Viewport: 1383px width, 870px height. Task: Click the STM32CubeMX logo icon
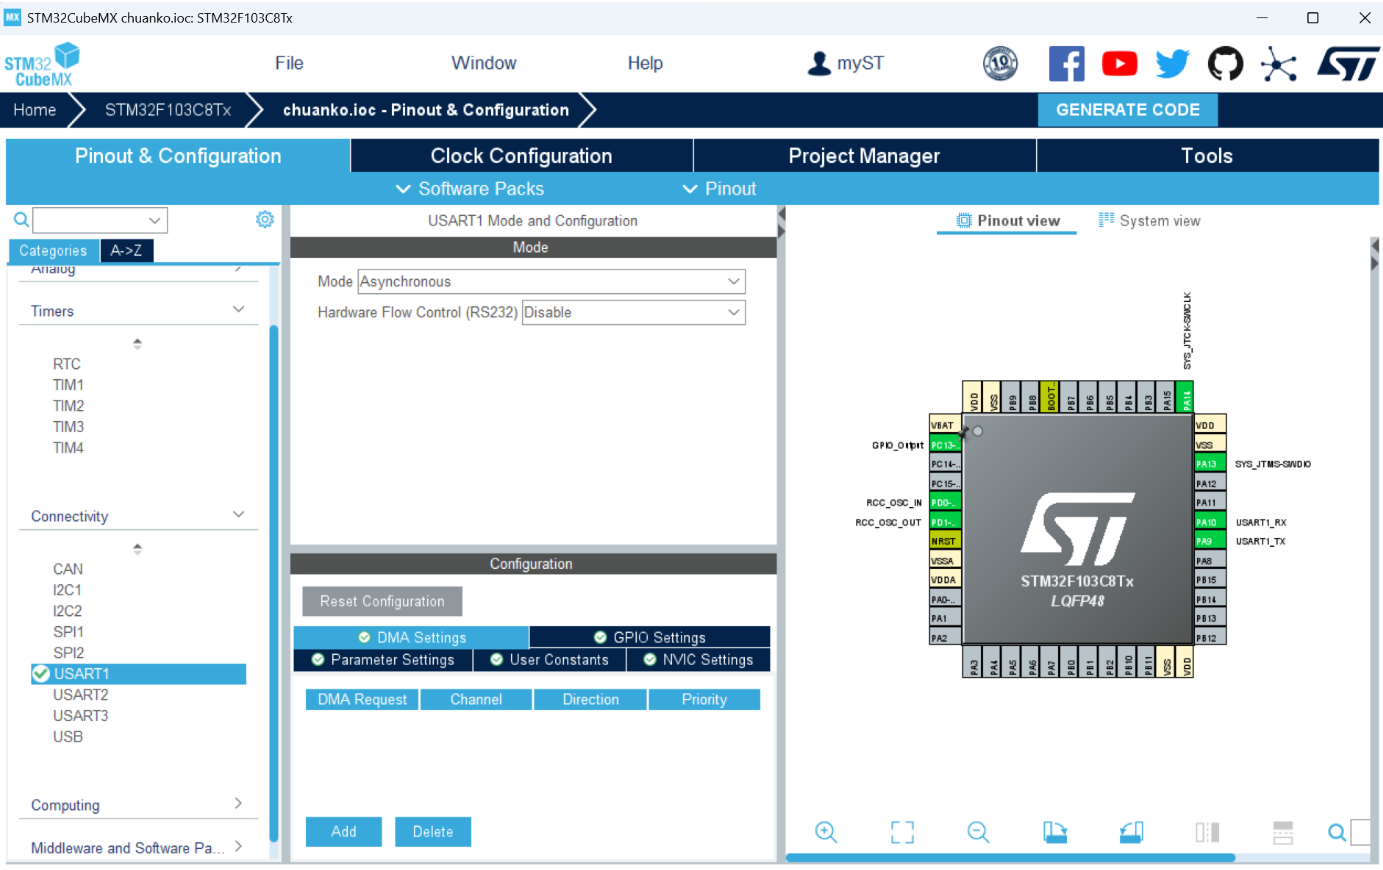click(42, 64)
